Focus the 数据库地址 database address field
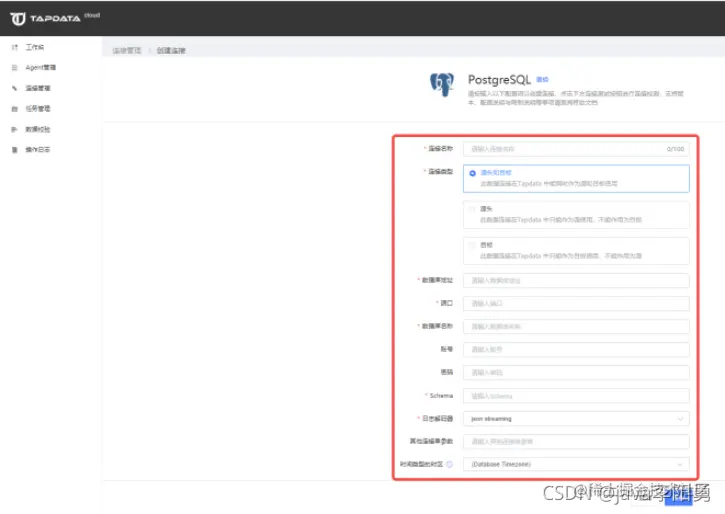This screenshot has width=725, height=514. point(576,281)
